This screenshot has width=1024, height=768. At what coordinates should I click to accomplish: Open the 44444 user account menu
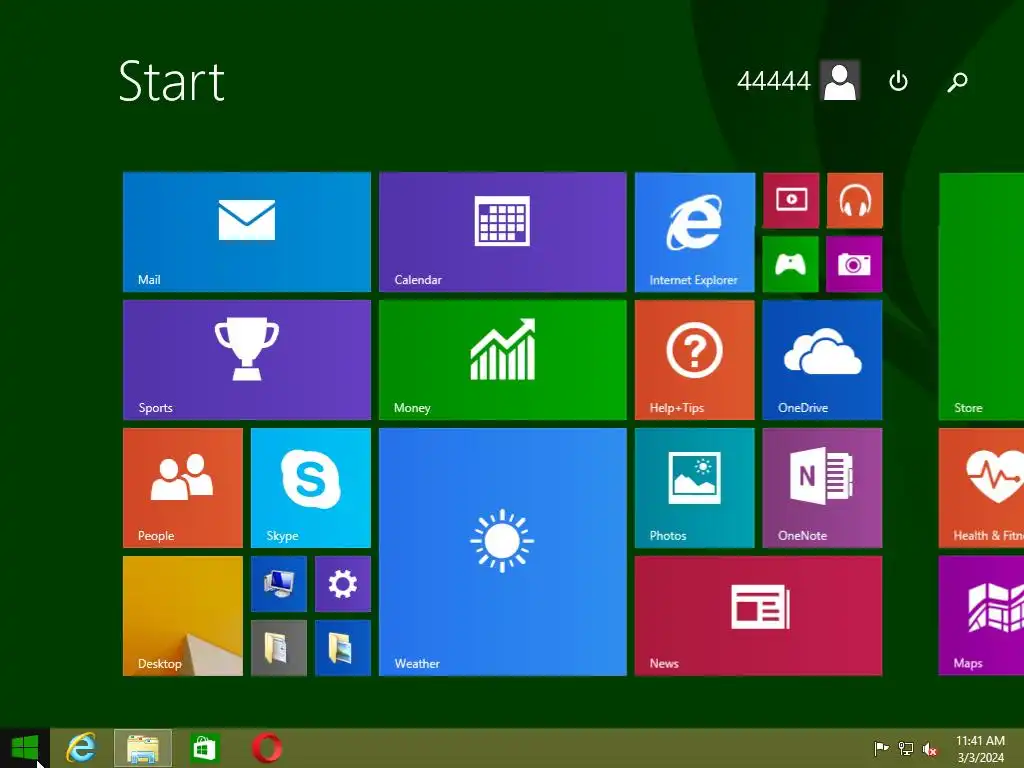[x=798, y=81]
